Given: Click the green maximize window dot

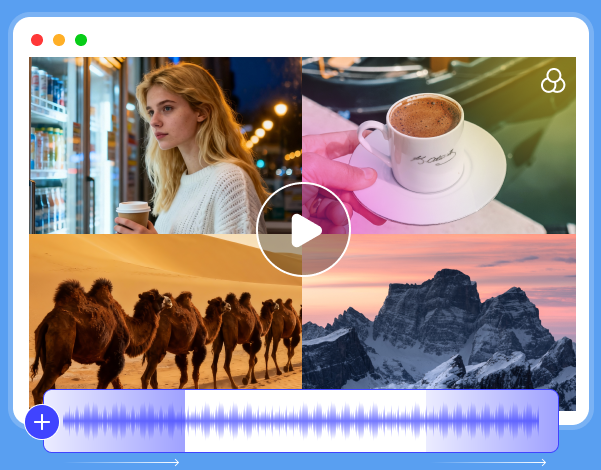Looking at the screenshot, I should (x=81, y=40).
